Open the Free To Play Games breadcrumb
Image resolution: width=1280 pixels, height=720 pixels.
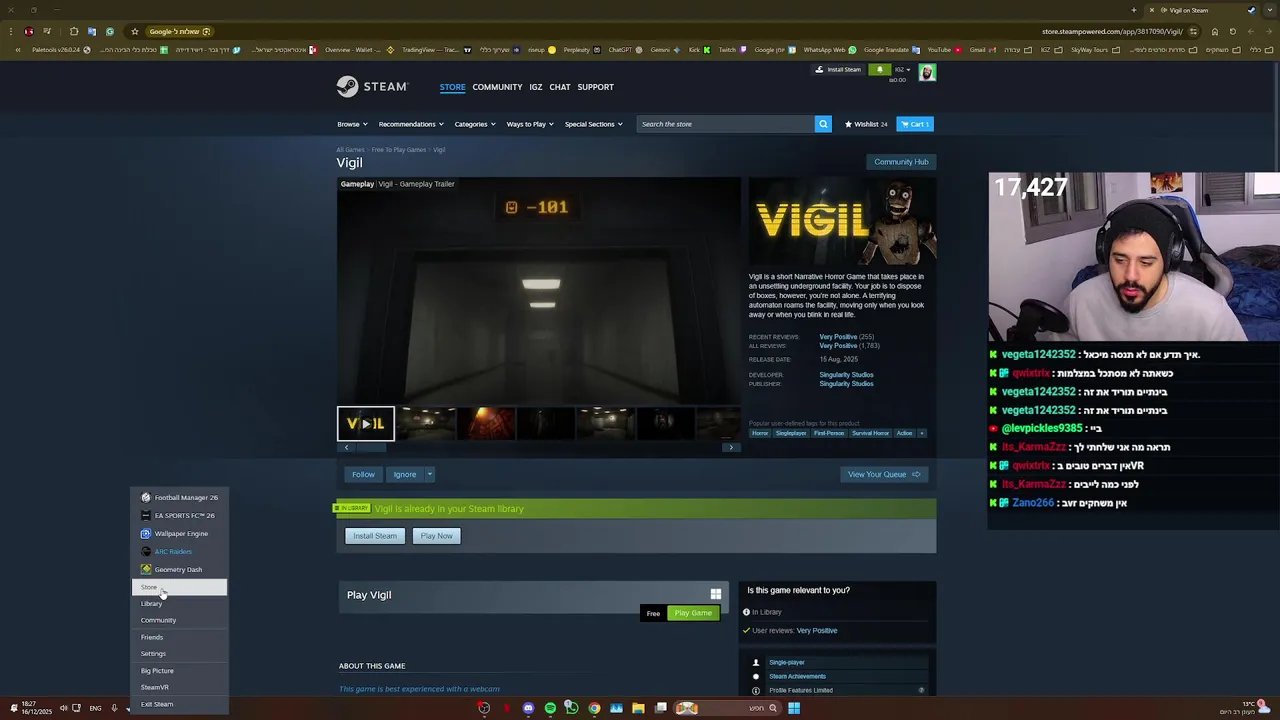[399, 150]
